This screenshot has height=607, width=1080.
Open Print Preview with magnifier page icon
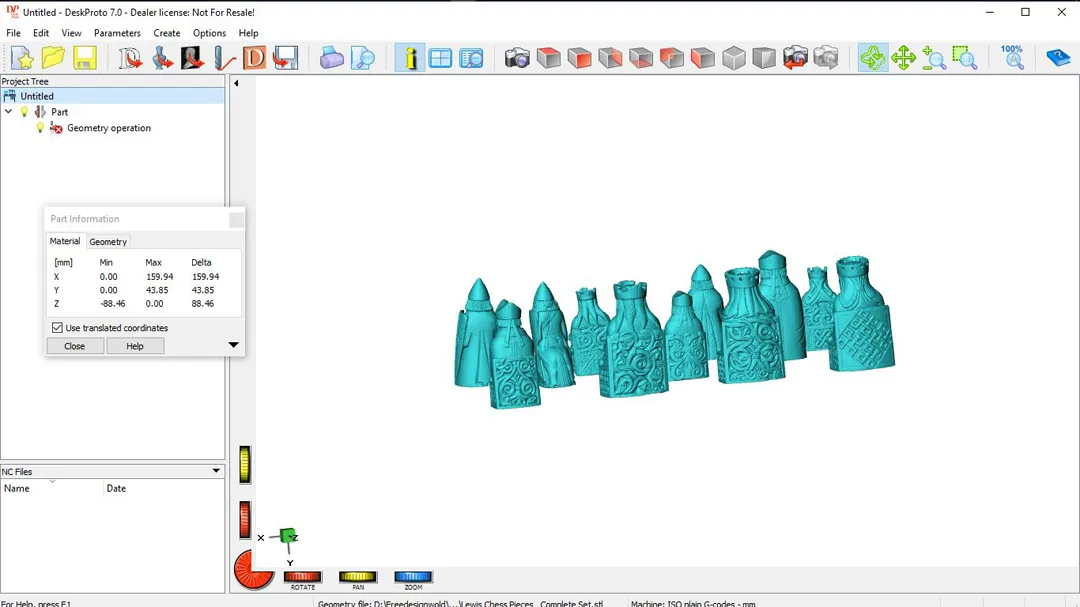[362, 58]
